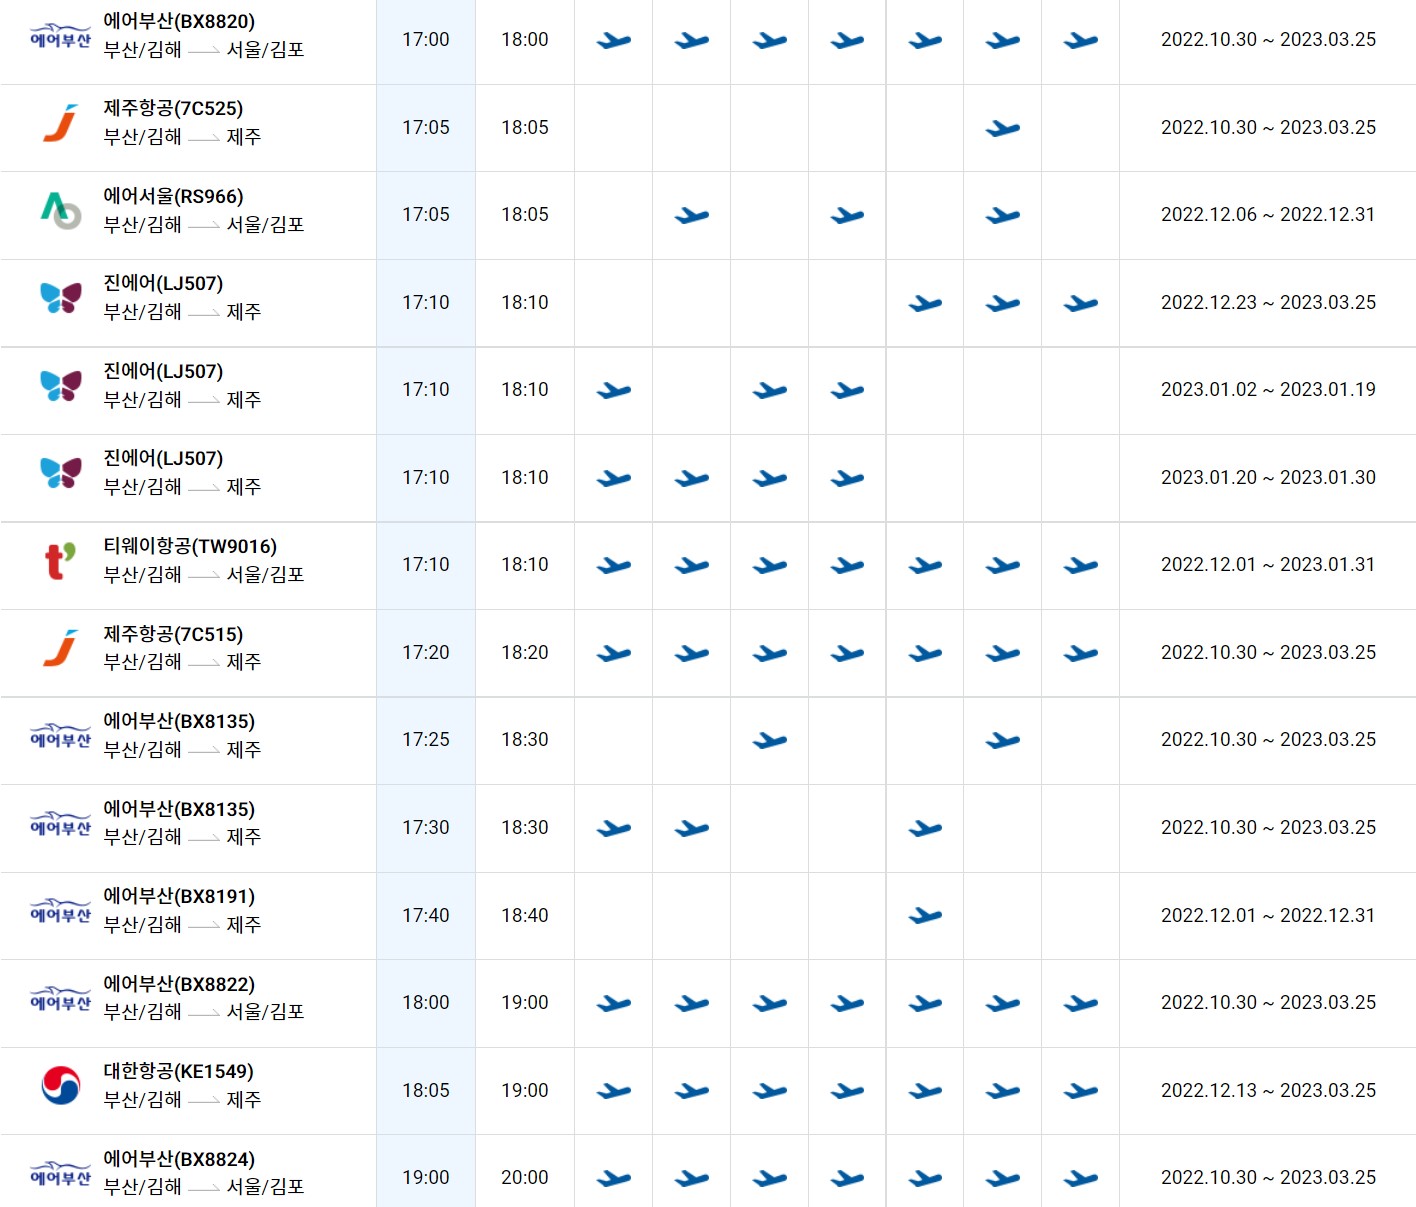Click departure time 17:20 for 7C515
The width and height of the screenshot is (1416, 1207).
pyautogui.click(x=426, y=652)
